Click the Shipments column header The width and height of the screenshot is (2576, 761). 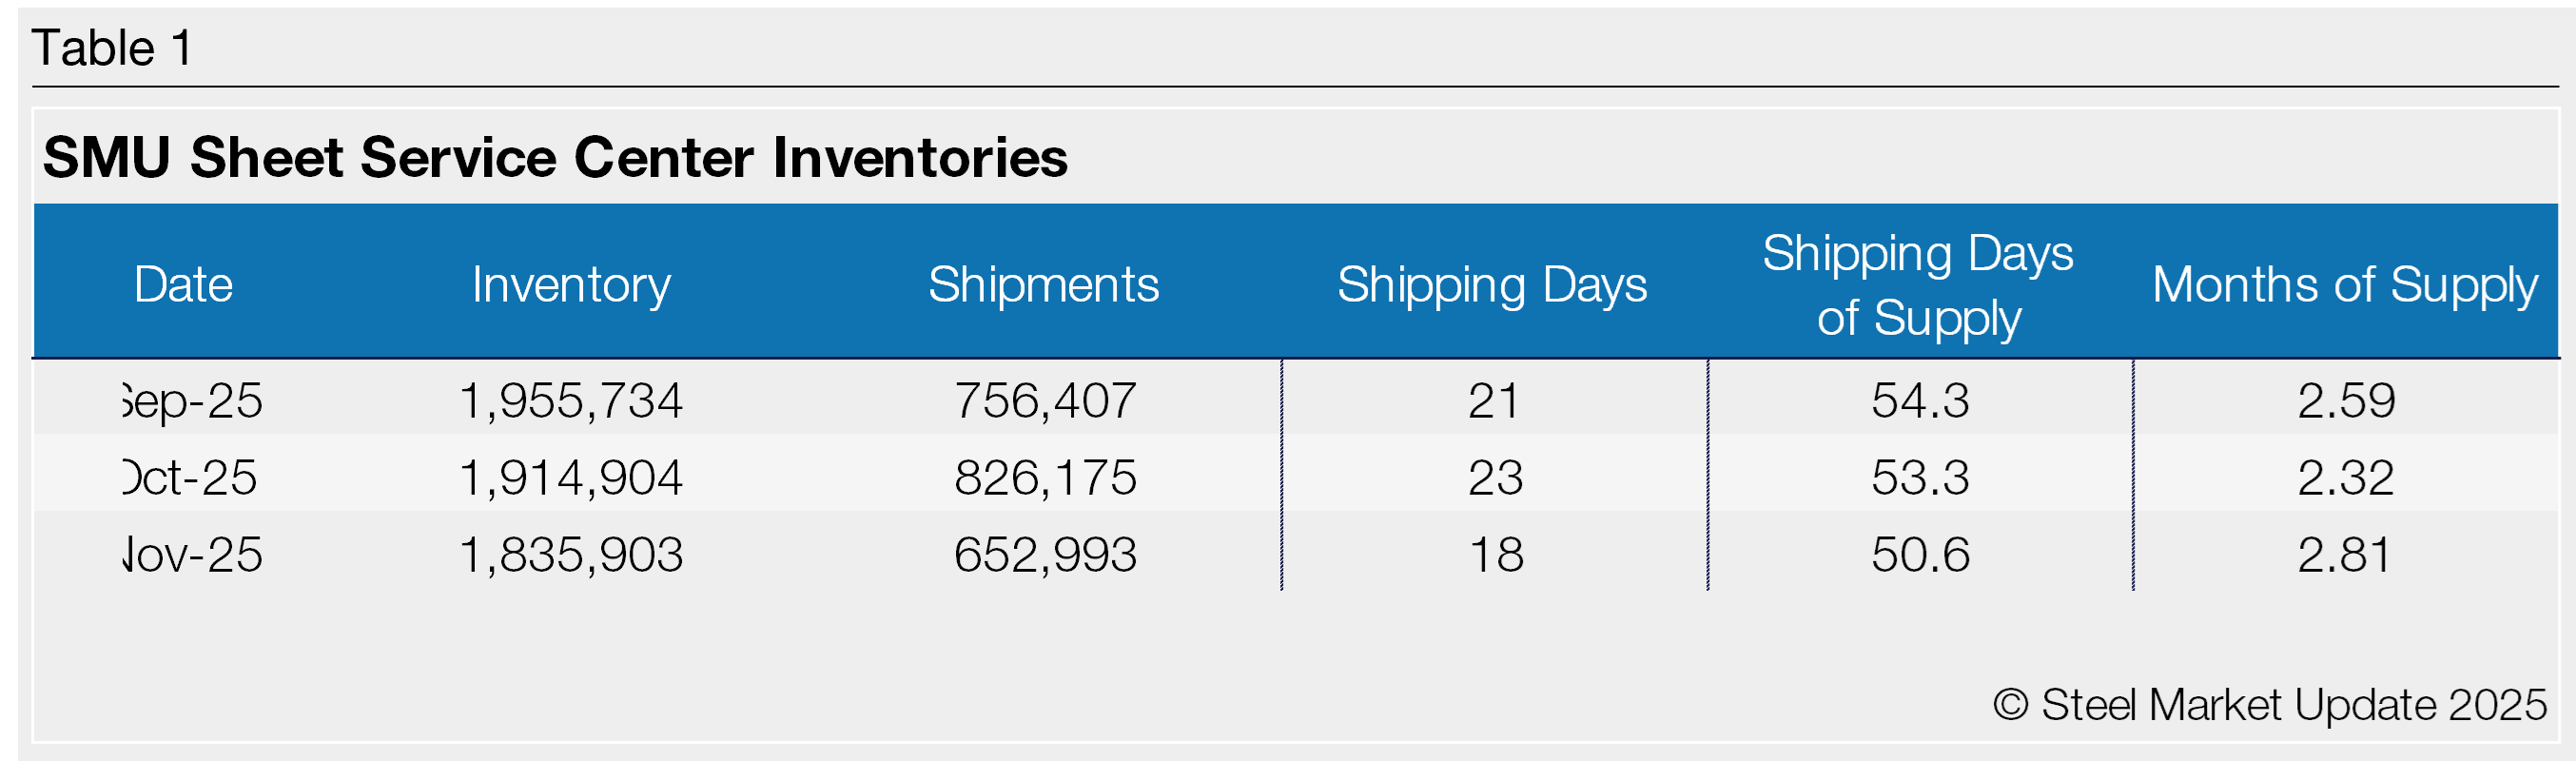tap(1043, 285)
